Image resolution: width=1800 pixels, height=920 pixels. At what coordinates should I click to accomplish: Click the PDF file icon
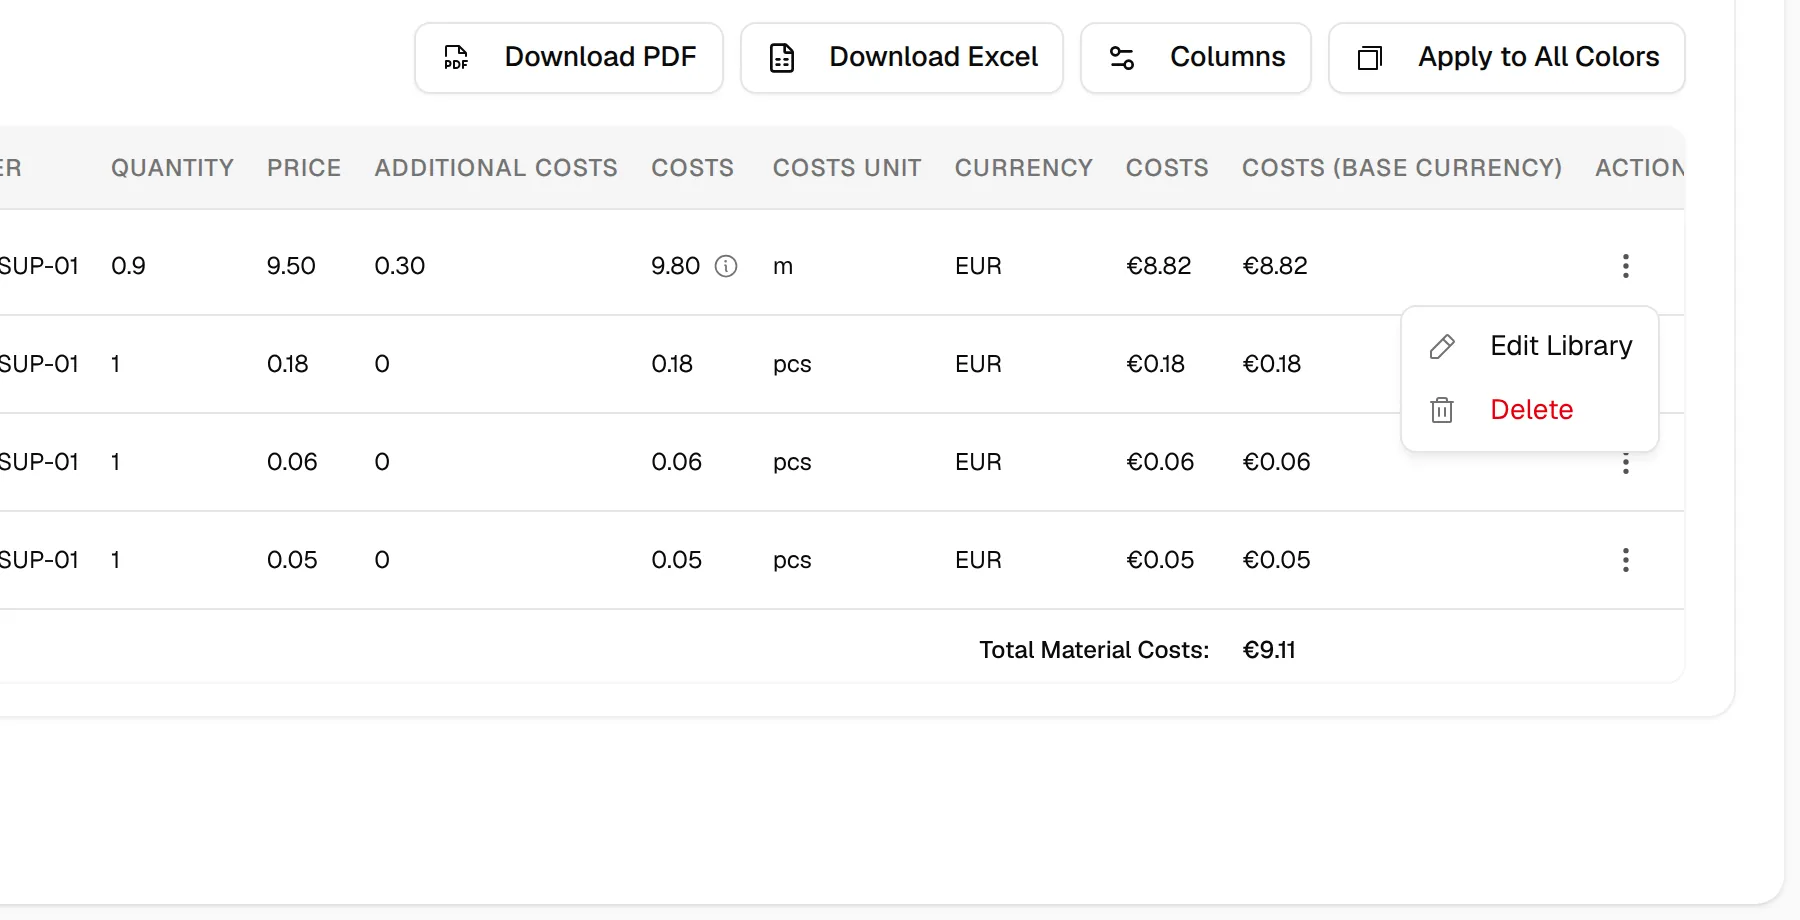[456, 58]
